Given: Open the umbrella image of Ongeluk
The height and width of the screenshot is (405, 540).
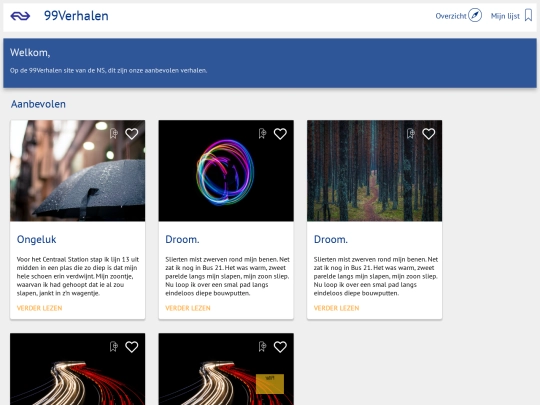Looking at the screenshot, I should [77, 170].
